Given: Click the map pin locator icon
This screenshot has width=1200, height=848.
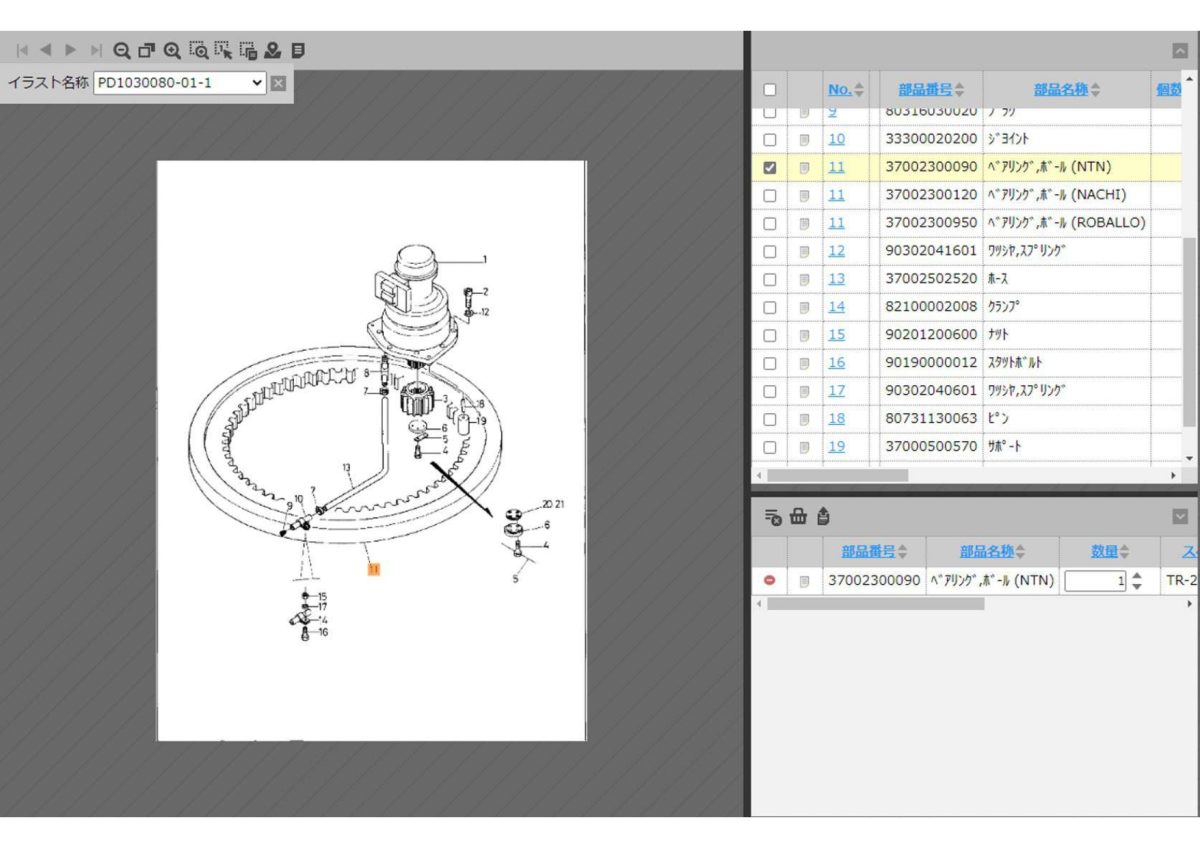Looking at the screenshot, I should point(273,50).
